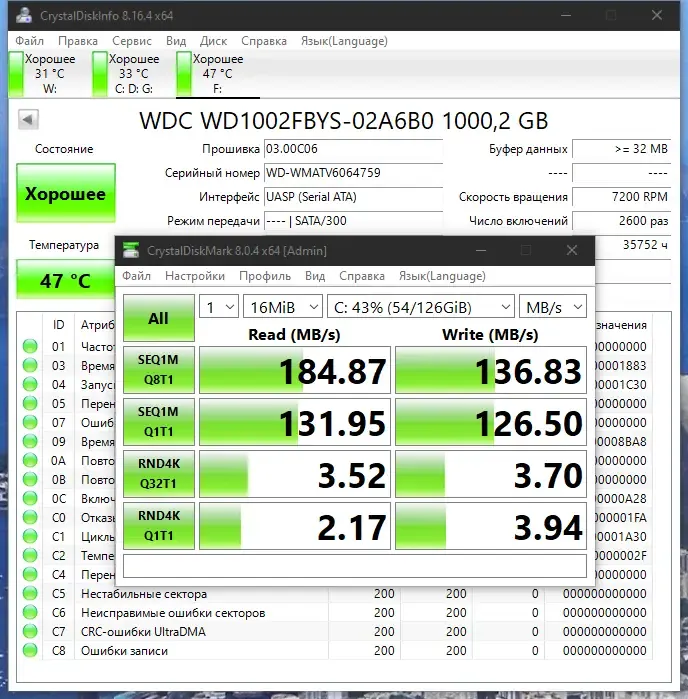This screenshot has height=699, width=688.
Task: Open Настройки menu in CrystalDiskMark
Action: [x=195, y=276]
